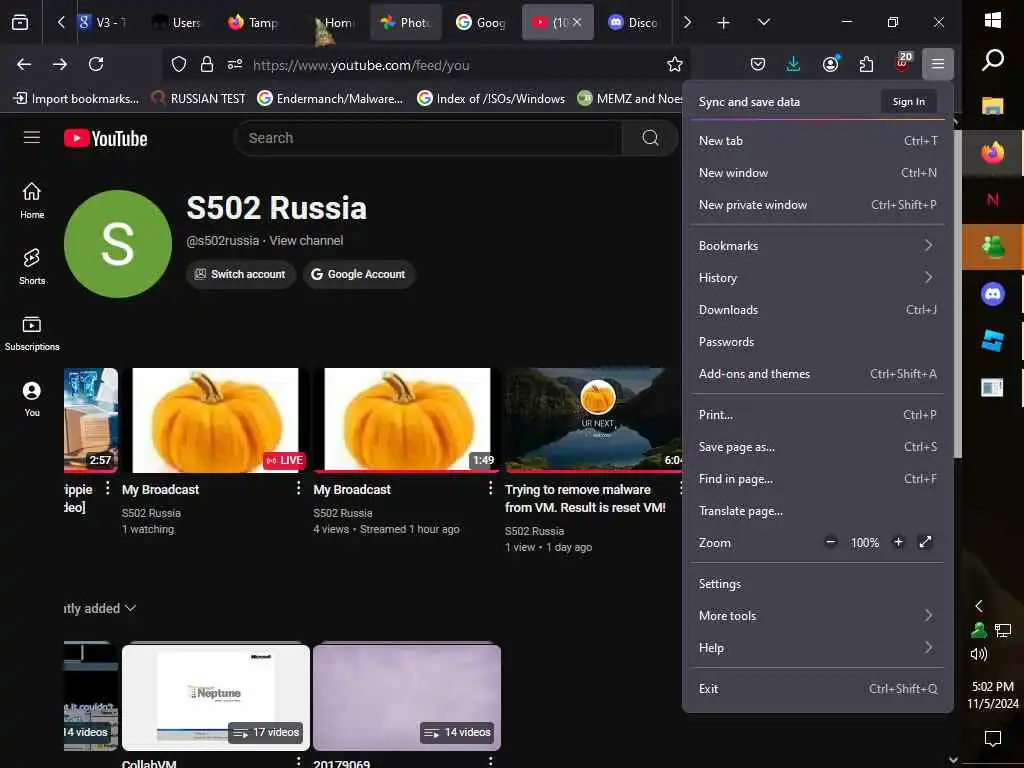The image size is (1024, 768).
Task: Open YouTube guide hamburger menu
Action: (x=32, y=138)
